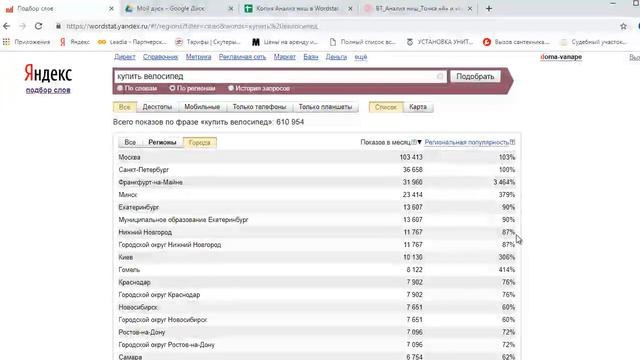This screenshot has height=360, width=640.
Task: Open the Рекламная сеть link
Action: (x=242, y=57)
